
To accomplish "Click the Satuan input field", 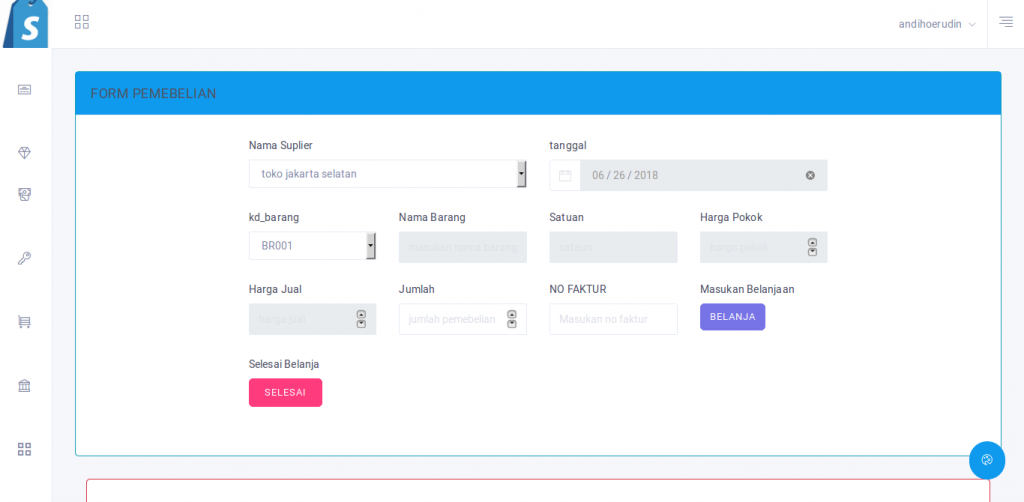I will tap(613, 247).
